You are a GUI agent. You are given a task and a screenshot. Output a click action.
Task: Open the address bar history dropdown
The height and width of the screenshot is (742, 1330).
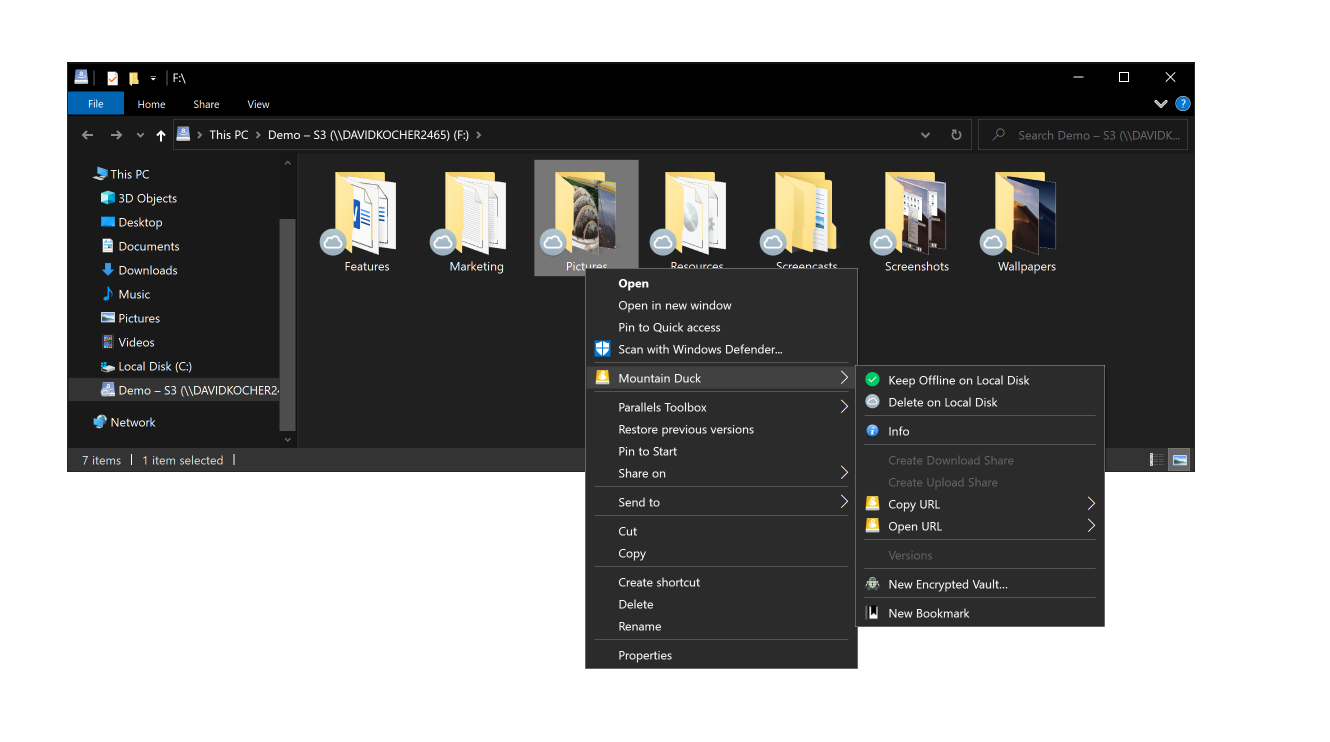tap(926, 135)
